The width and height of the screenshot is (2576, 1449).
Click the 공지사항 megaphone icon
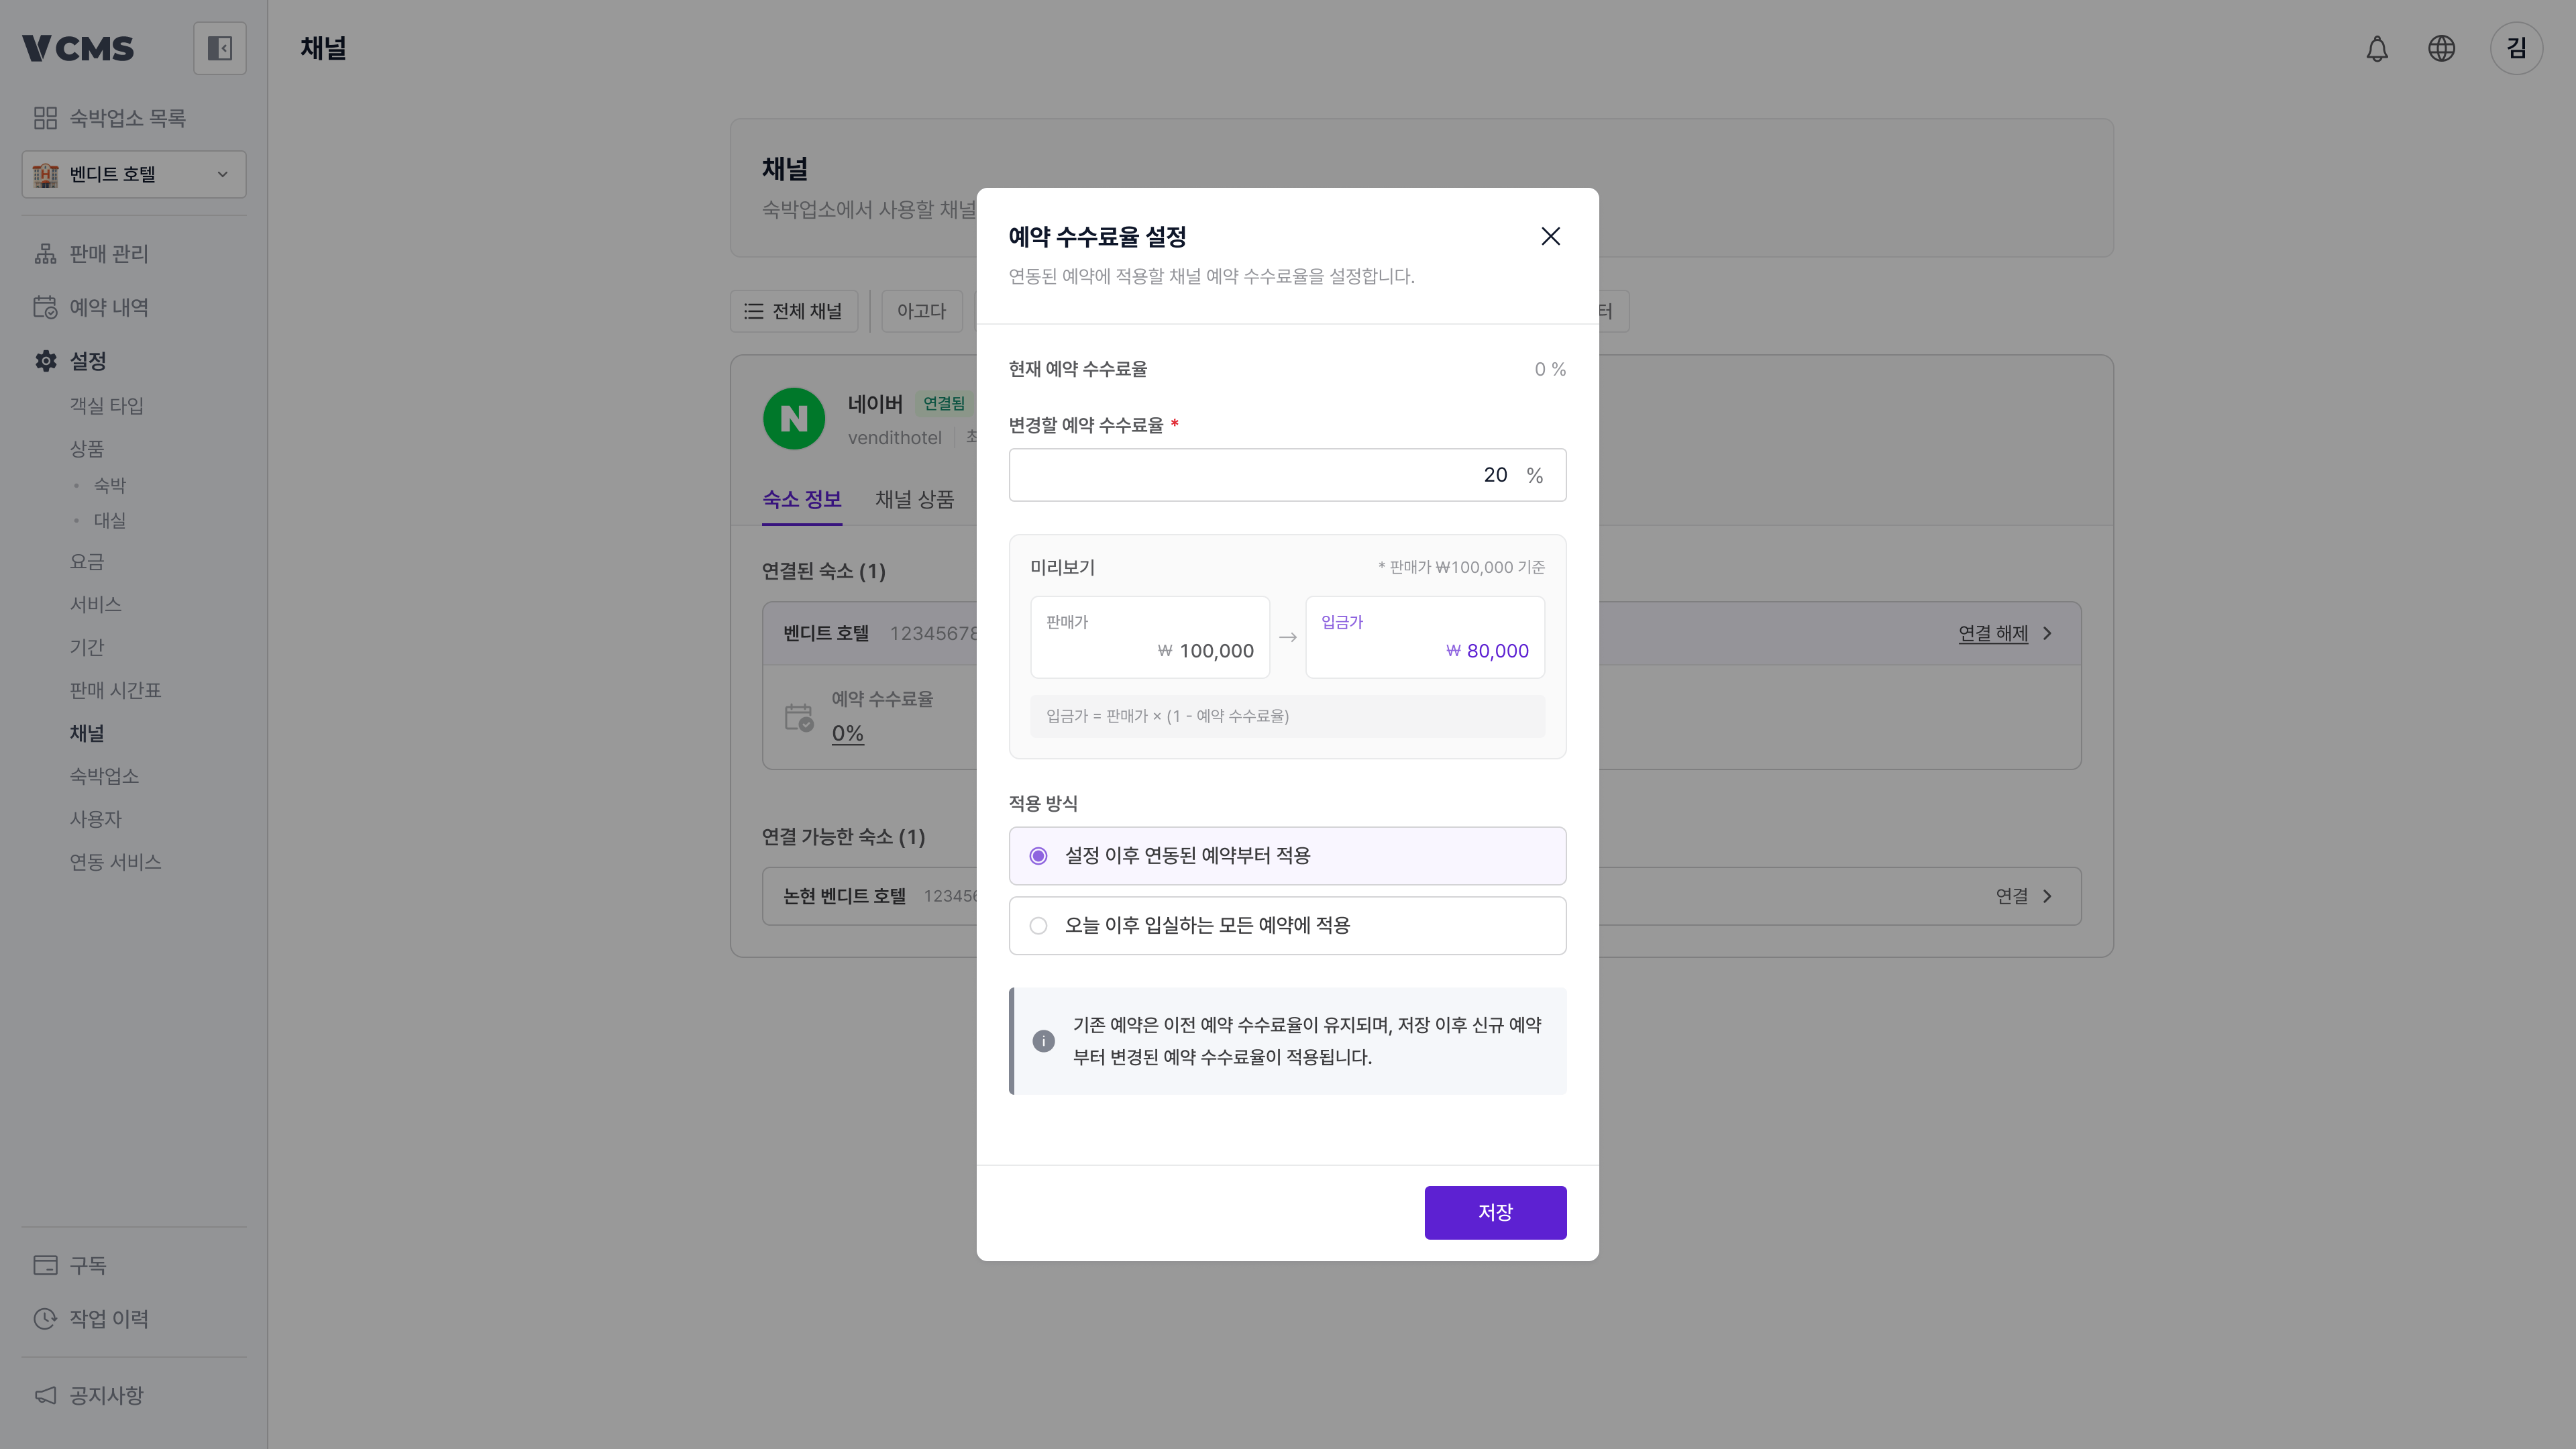tap(45, 1395)
